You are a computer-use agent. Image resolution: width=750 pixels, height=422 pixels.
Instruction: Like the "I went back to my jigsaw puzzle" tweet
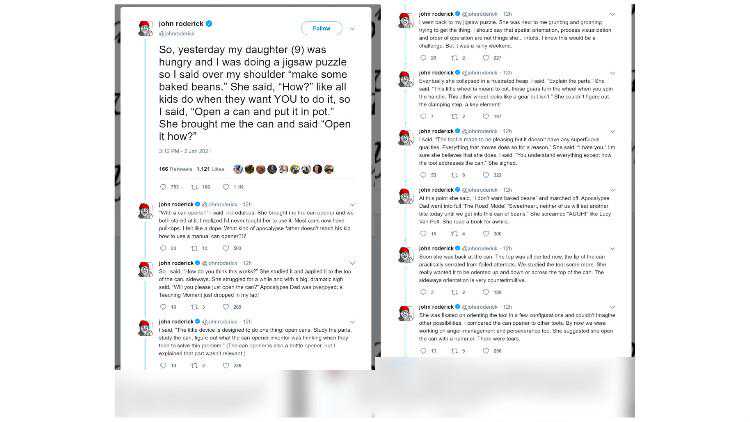485,58
